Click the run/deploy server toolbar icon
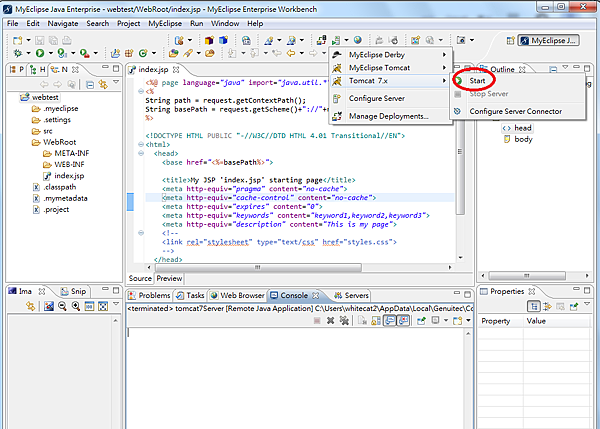Viewport: 600px width, 429px height. (336, 40)
